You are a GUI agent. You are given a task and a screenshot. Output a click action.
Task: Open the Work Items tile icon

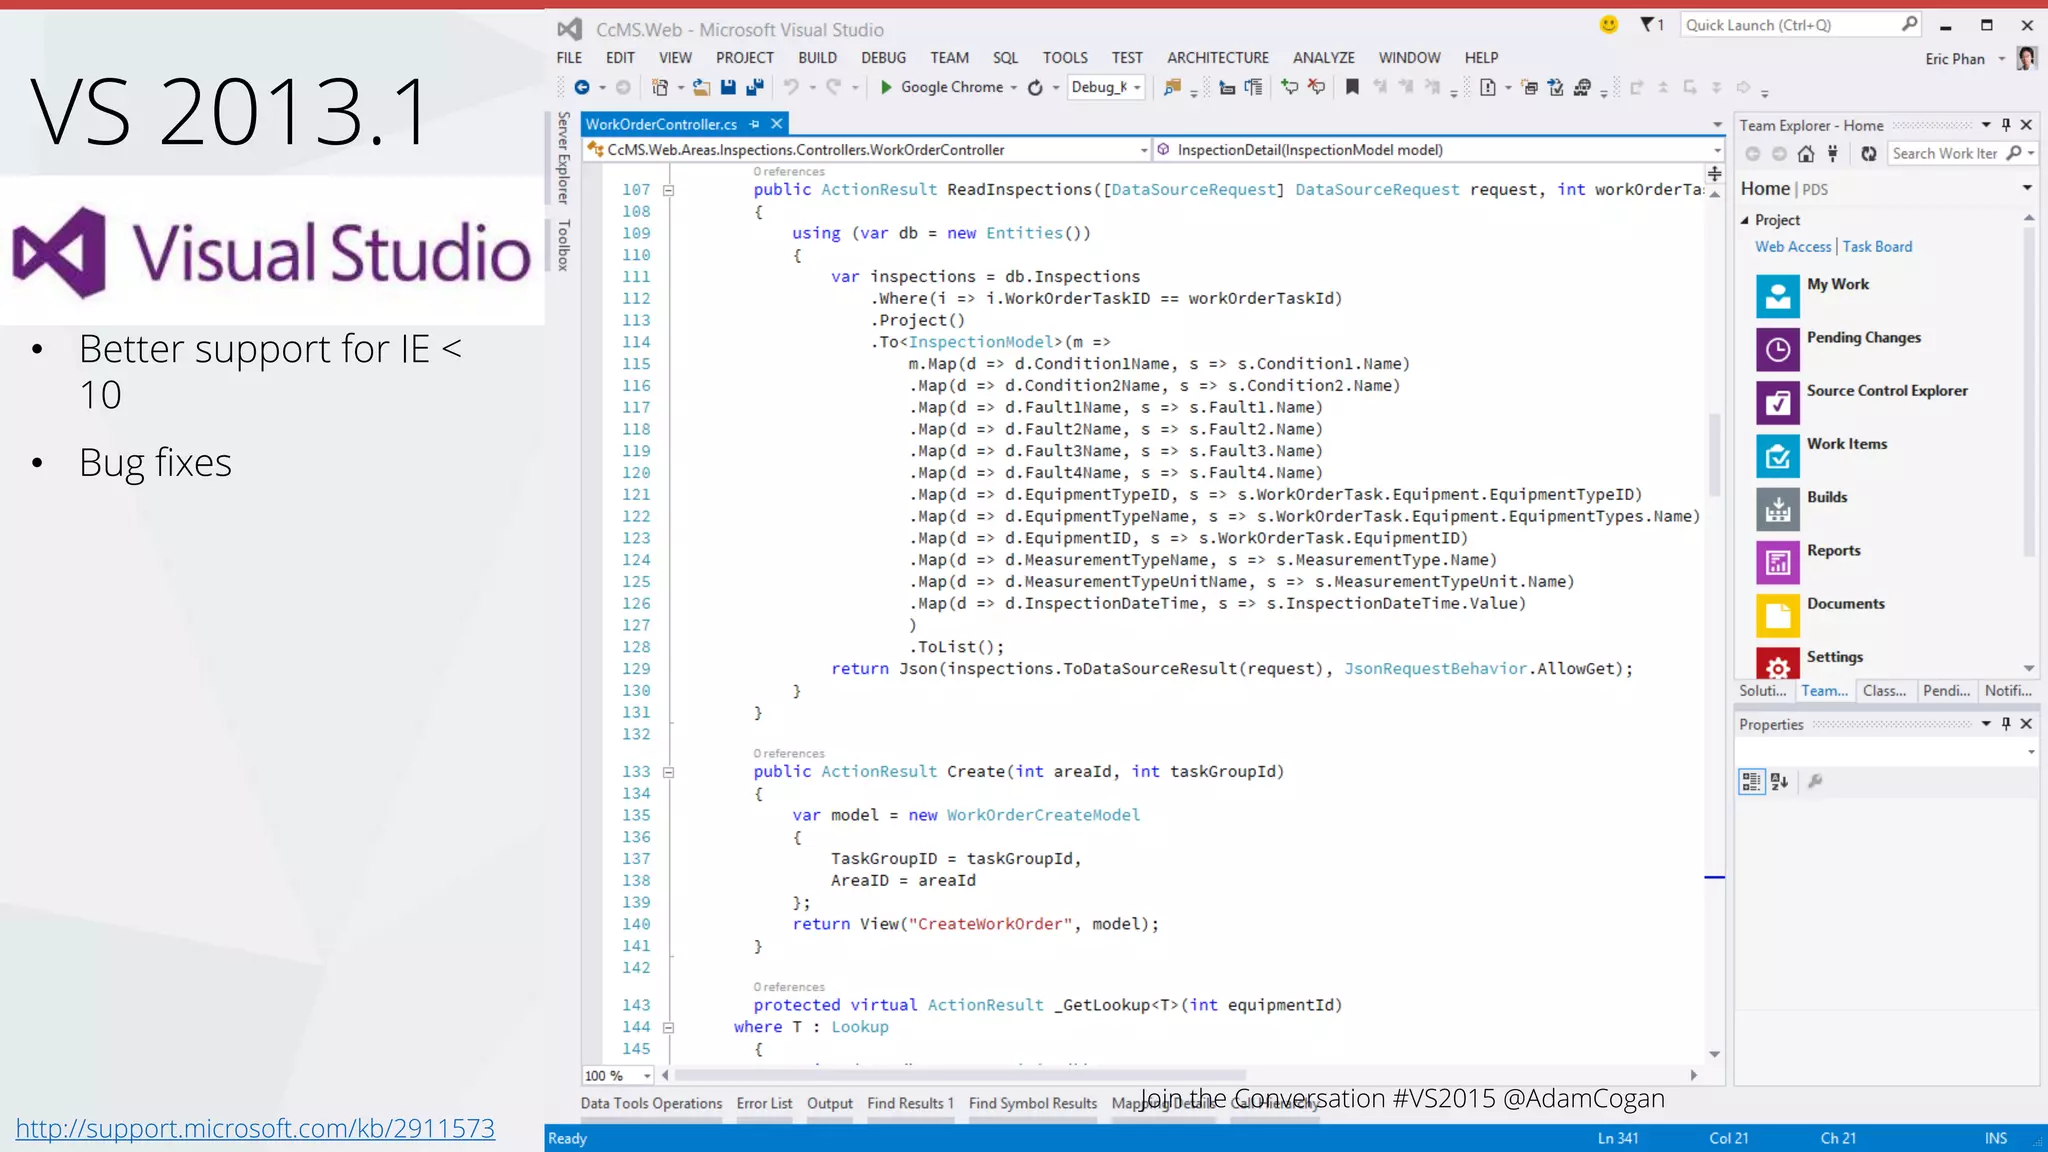[1778, 455]
